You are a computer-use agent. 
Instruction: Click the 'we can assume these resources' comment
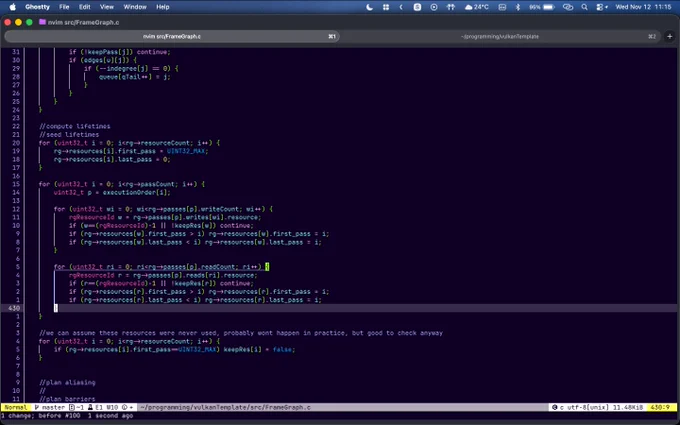pyautogui.click(x=241, y=333)
